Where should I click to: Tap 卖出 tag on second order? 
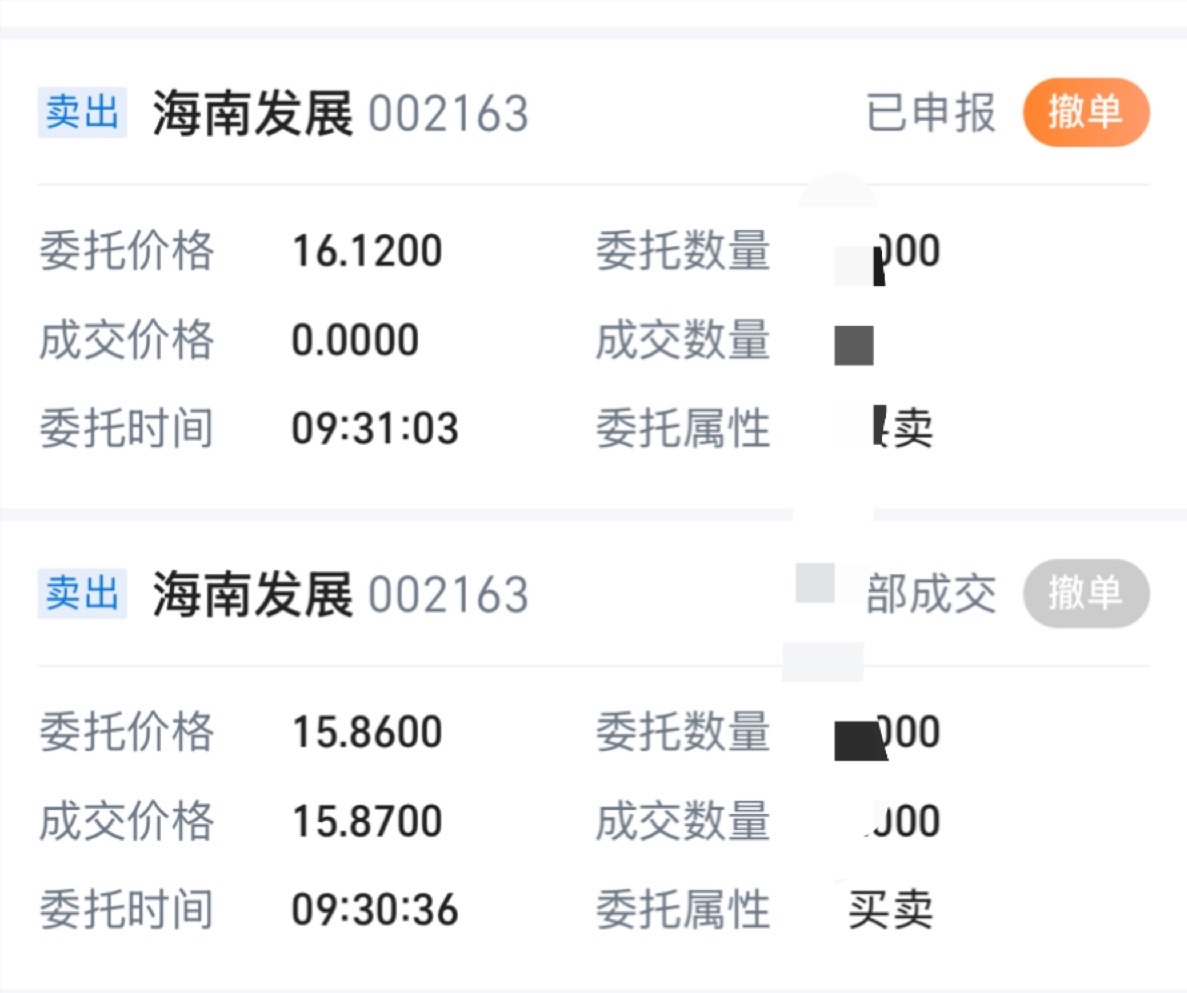pyautogui.click(x=82, y=594)
